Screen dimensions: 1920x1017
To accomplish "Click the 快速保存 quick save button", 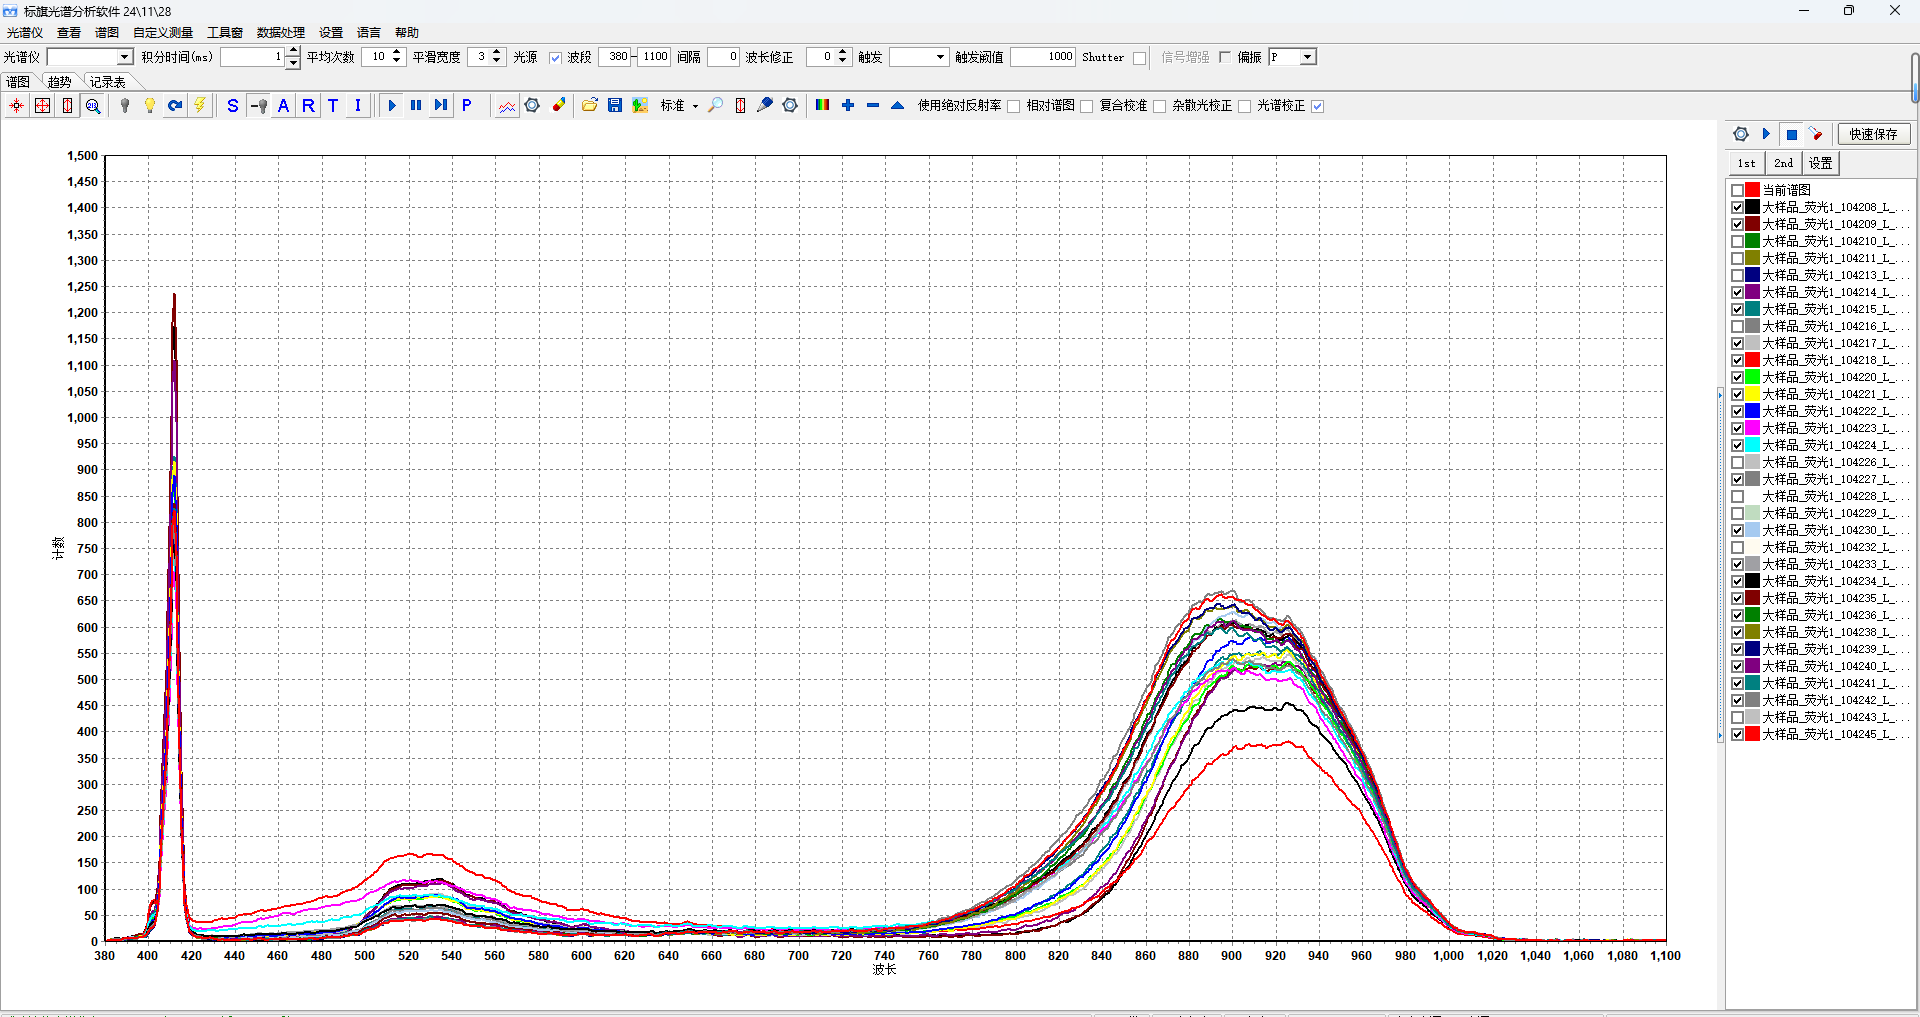I will (1873, 134).
